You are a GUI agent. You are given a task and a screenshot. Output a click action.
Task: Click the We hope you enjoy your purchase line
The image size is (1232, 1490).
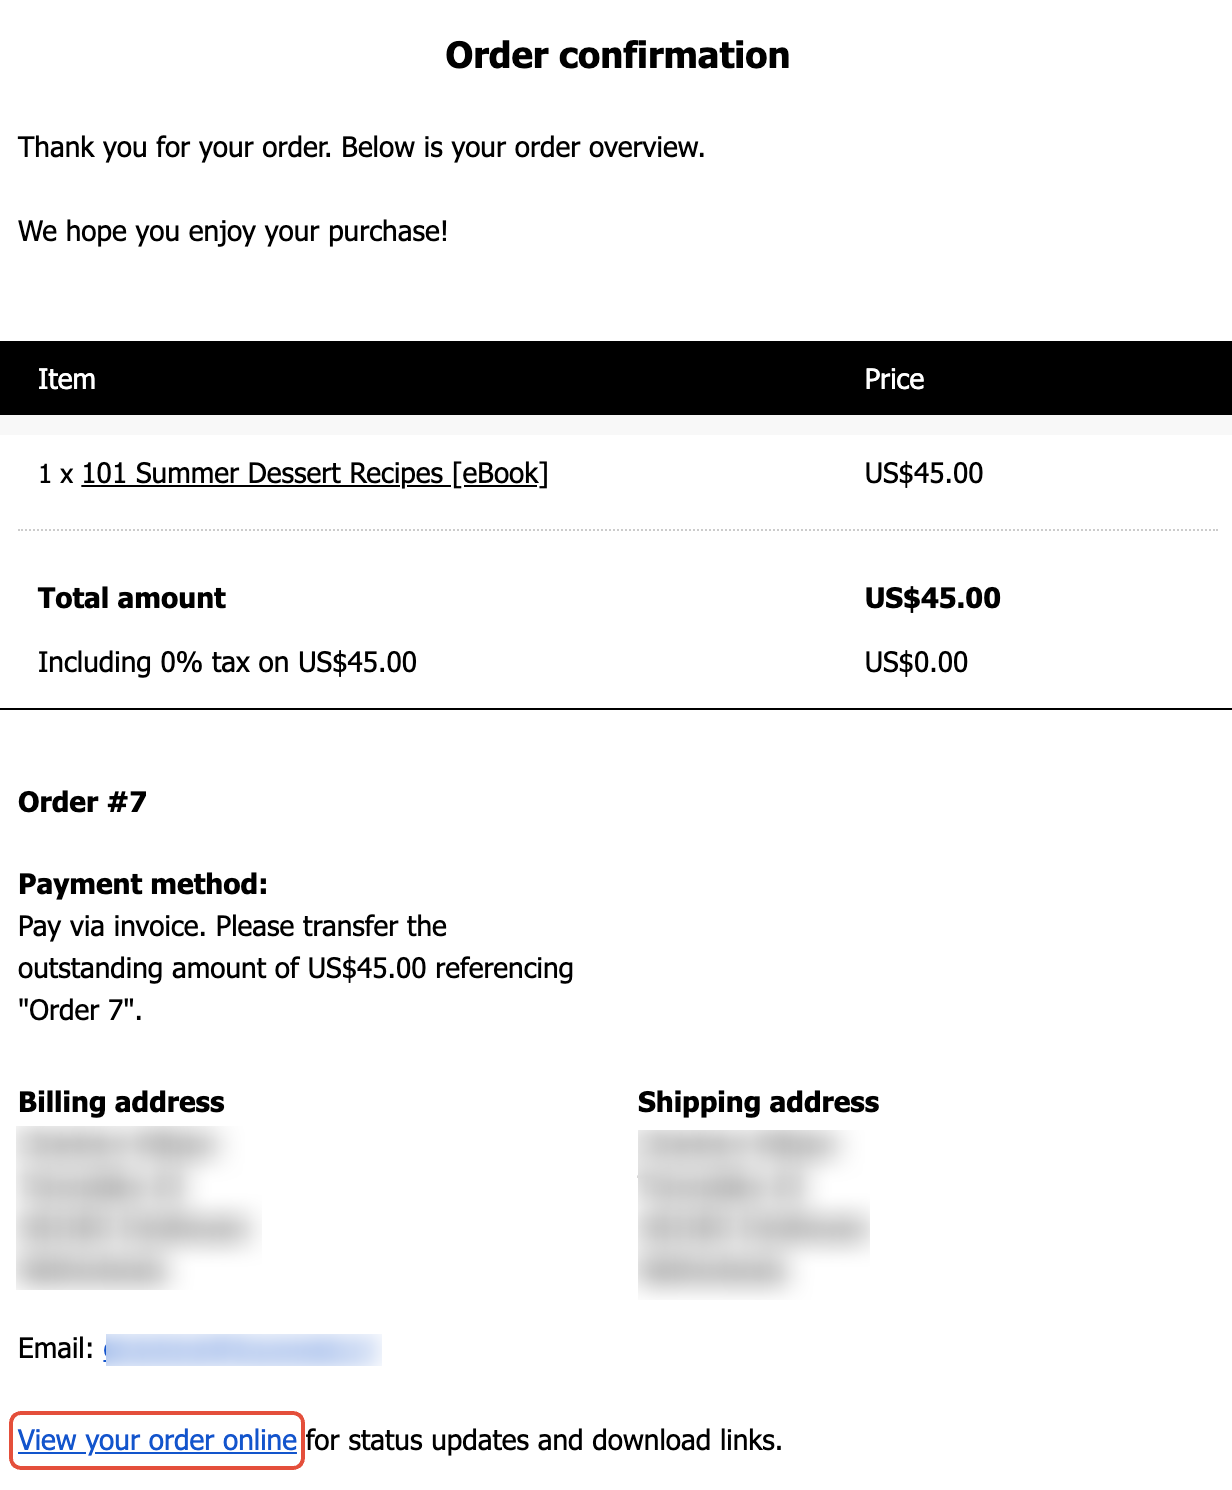pyautogui.click(x=233, y=232)
